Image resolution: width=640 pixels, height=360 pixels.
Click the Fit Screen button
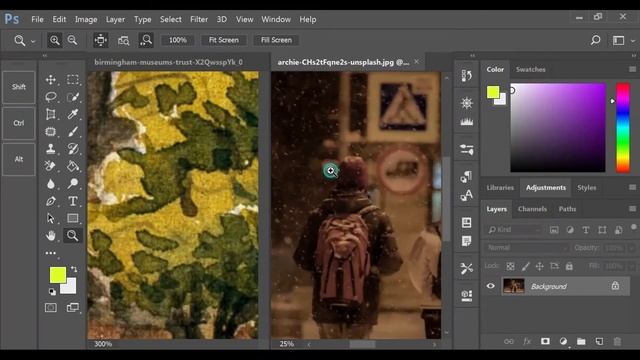tap(224, 40)
